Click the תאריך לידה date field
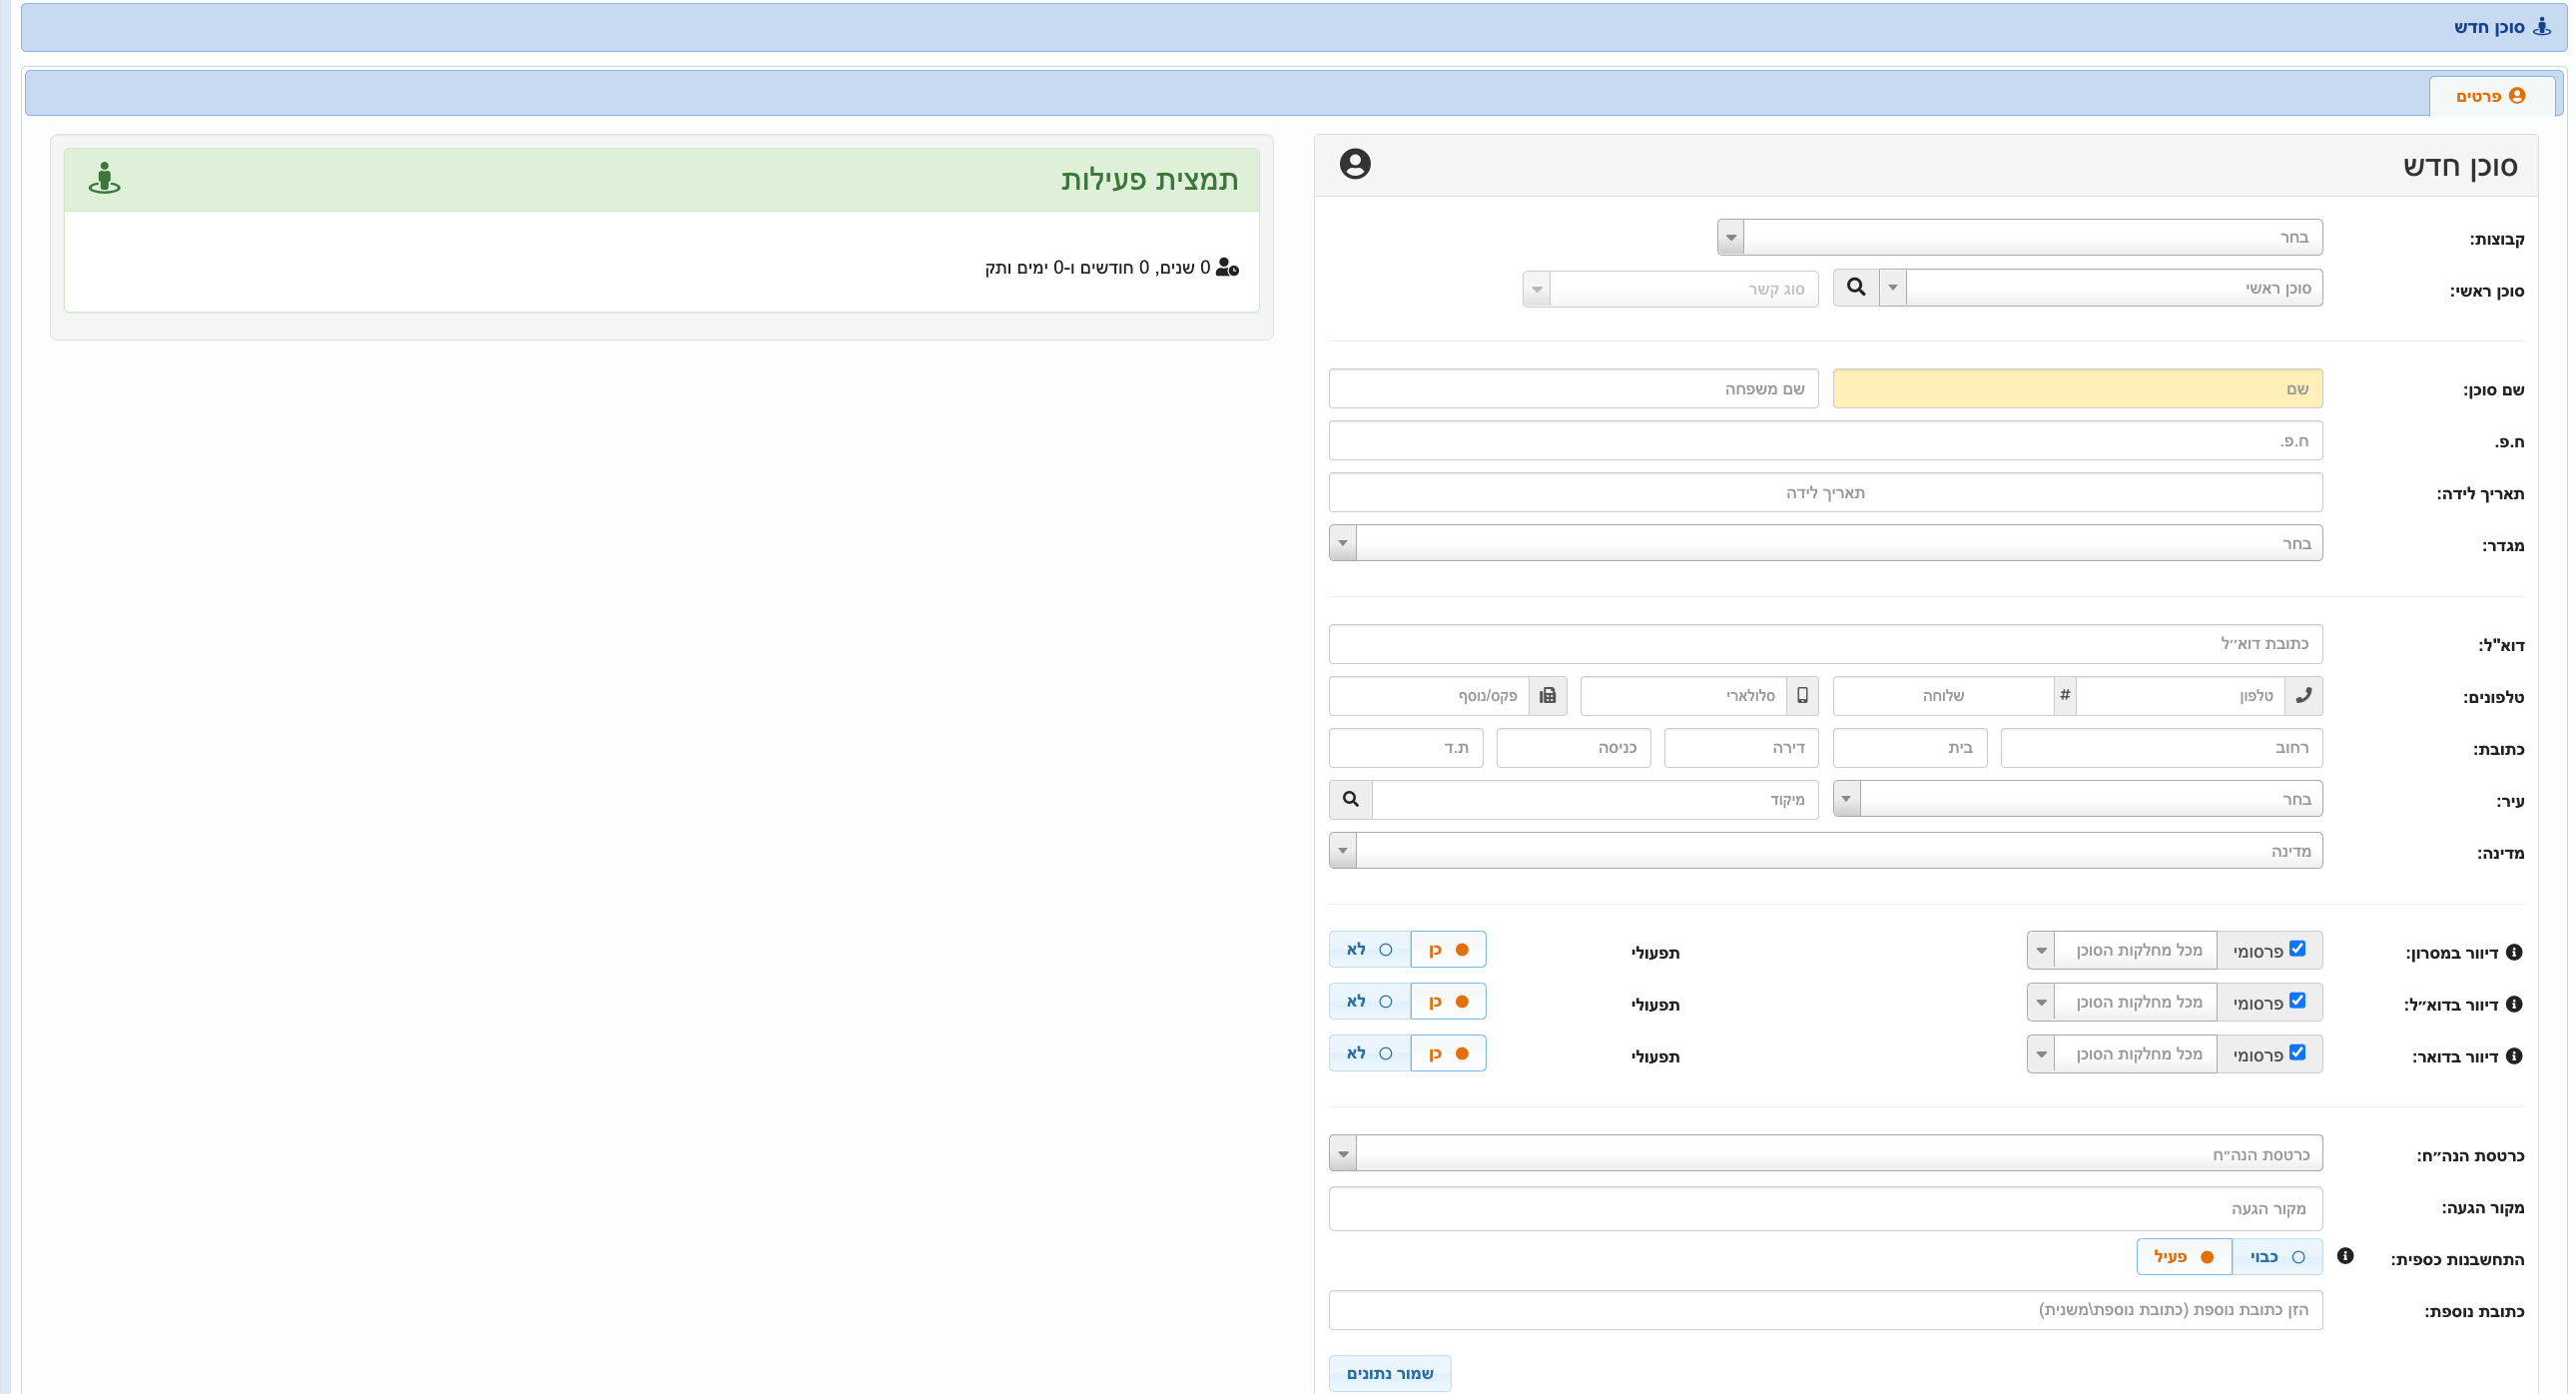 pos(1826,493)
